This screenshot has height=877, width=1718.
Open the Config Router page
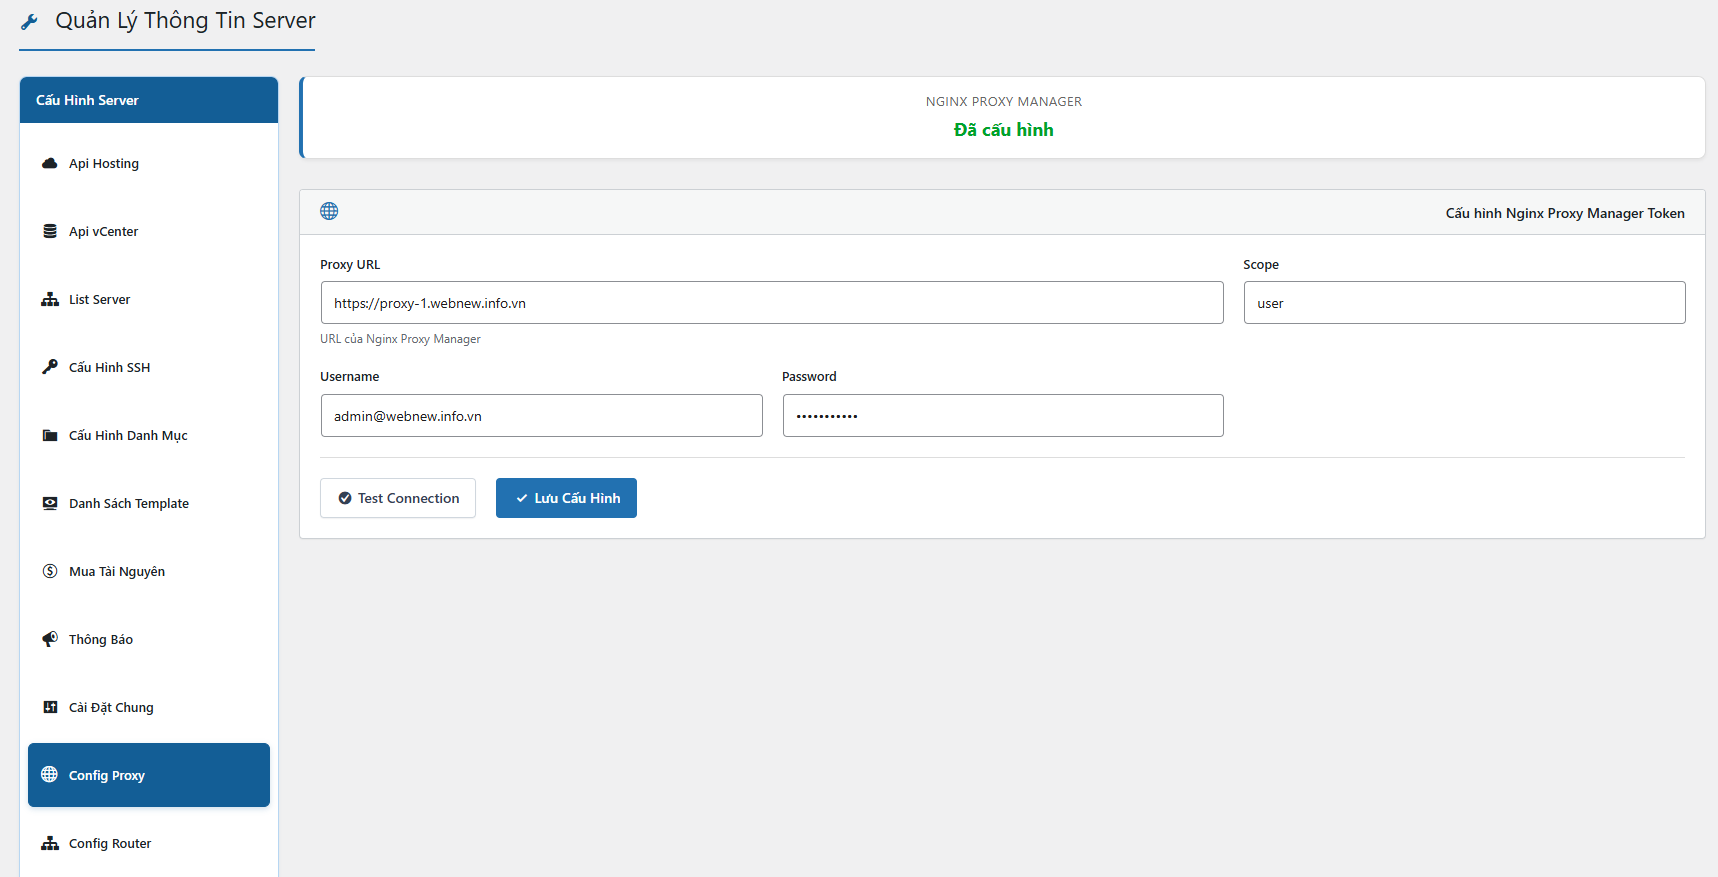pyautogui.click(x=149, y=843)
